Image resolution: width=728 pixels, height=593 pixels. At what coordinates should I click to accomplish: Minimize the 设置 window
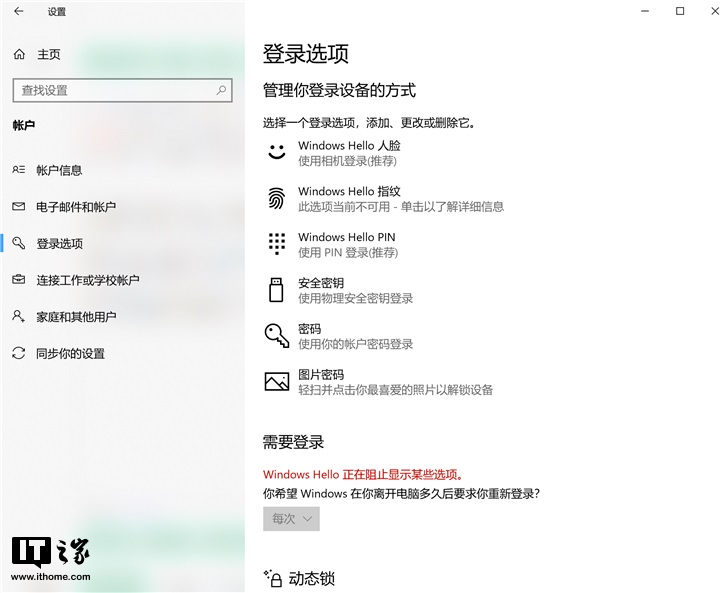[x=645, y=11]
